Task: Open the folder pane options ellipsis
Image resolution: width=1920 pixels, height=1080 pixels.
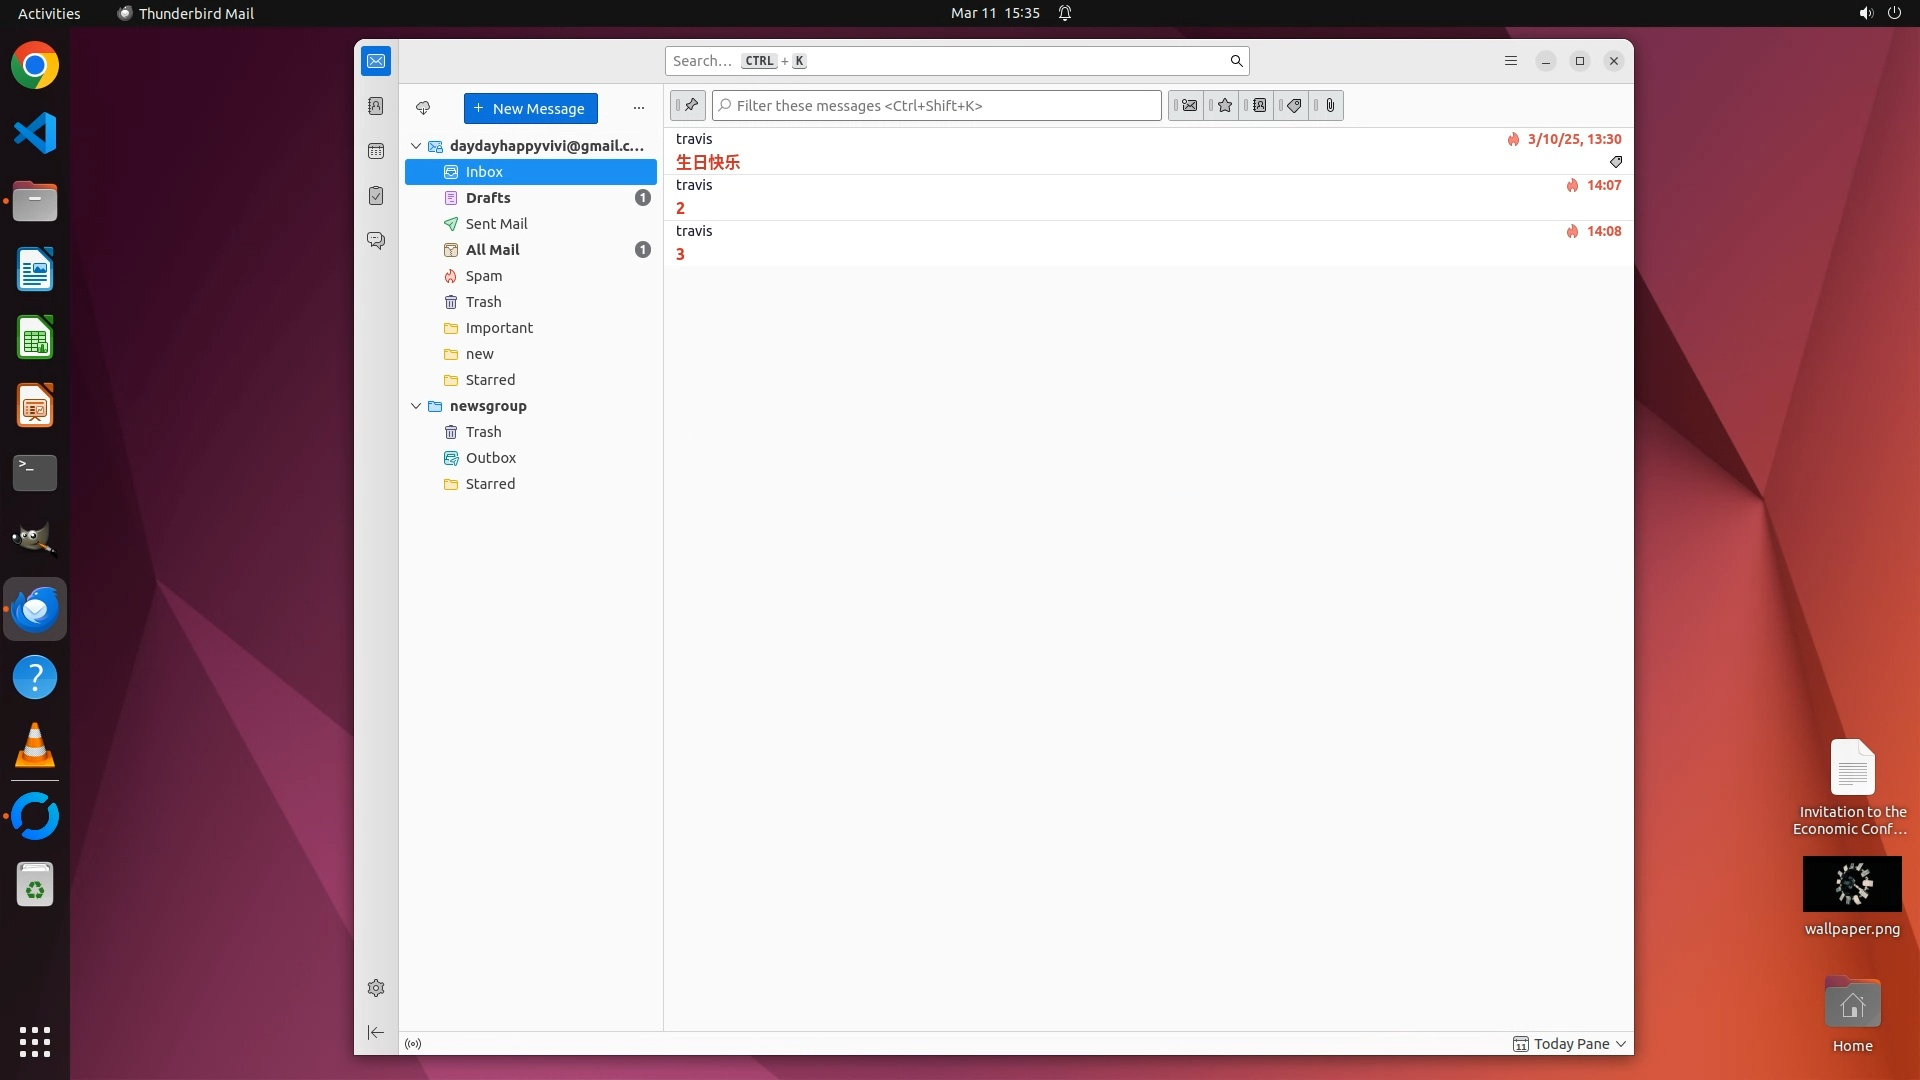Action: (x=639, y=108)
